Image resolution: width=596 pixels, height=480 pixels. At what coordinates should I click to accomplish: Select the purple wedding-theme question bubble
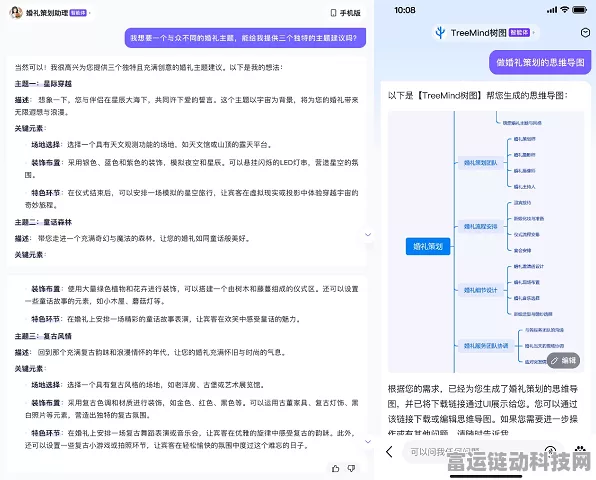pyautogui.click(x=245, y=38)
